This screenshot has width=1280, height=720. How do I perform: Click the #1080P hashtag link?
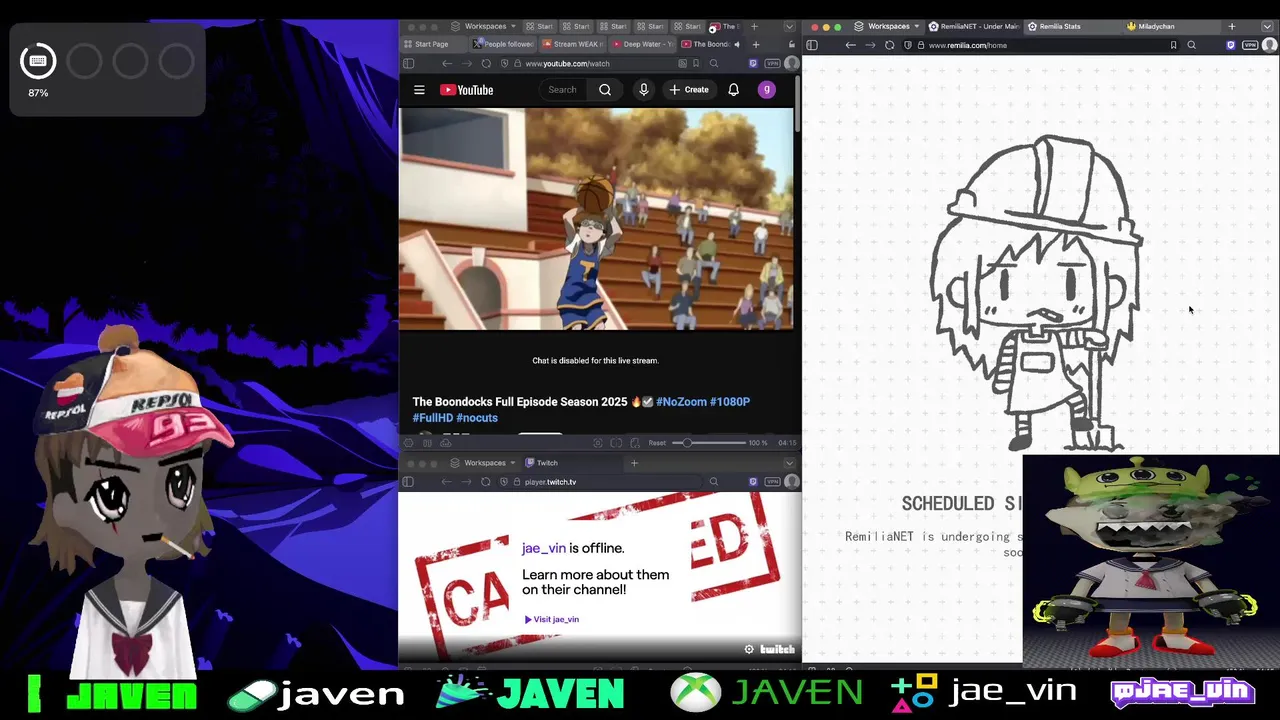coord(730,402)
